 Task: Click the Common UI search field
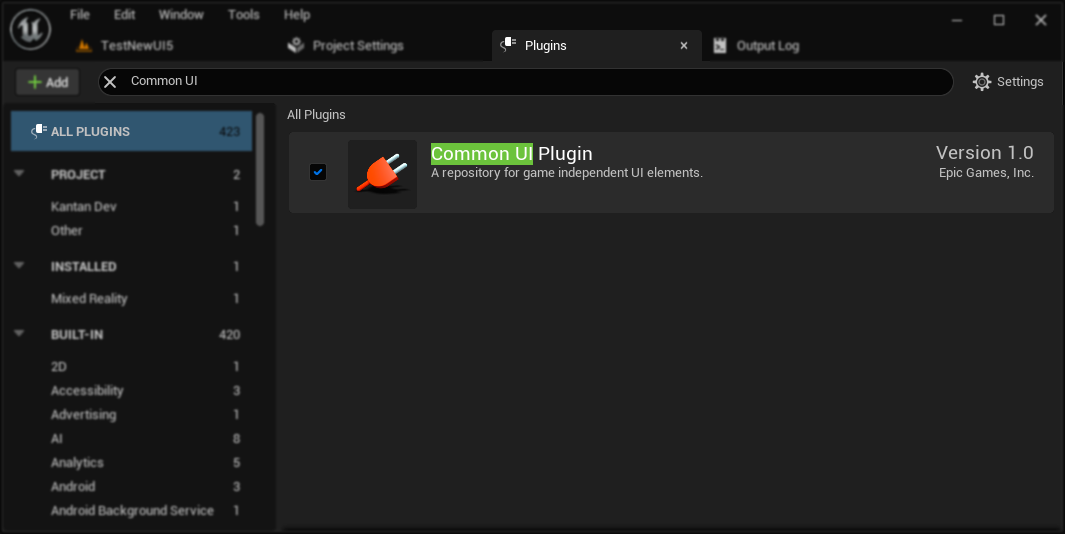[526, 82]
